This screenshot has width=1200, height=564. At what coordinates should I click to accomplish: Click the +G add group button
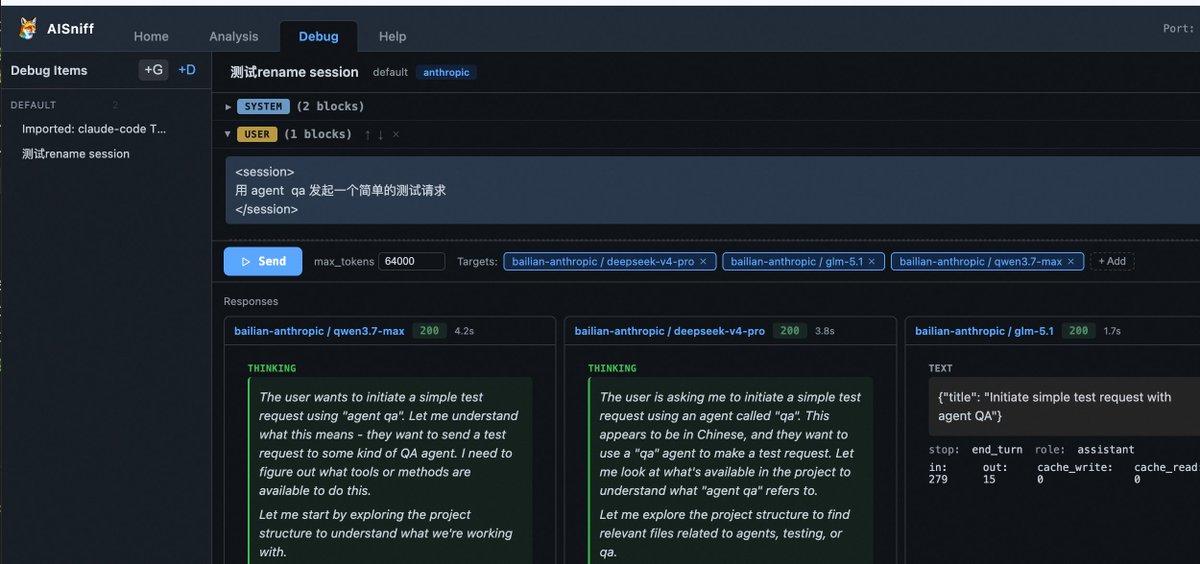pyautogui.click(x=153, y=70)
